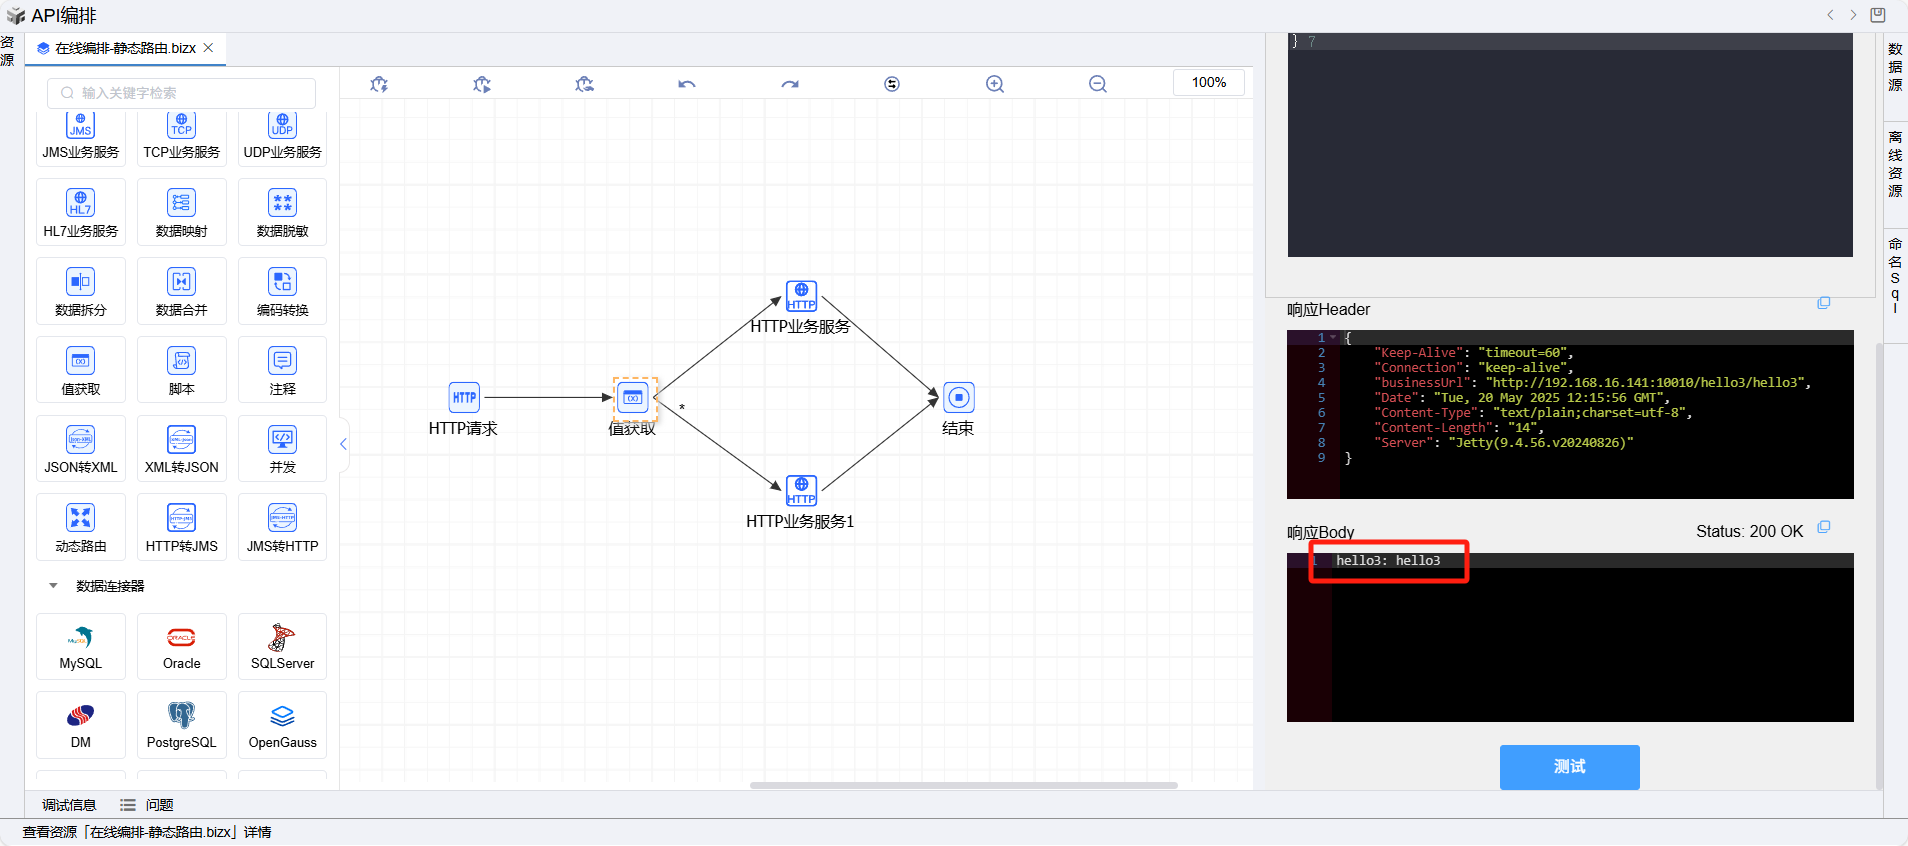Image resolution: width=1908 pixels, height=846 pixels.
Task: Collapse the 数据连接器 section
Action: (x=53, y=586)
